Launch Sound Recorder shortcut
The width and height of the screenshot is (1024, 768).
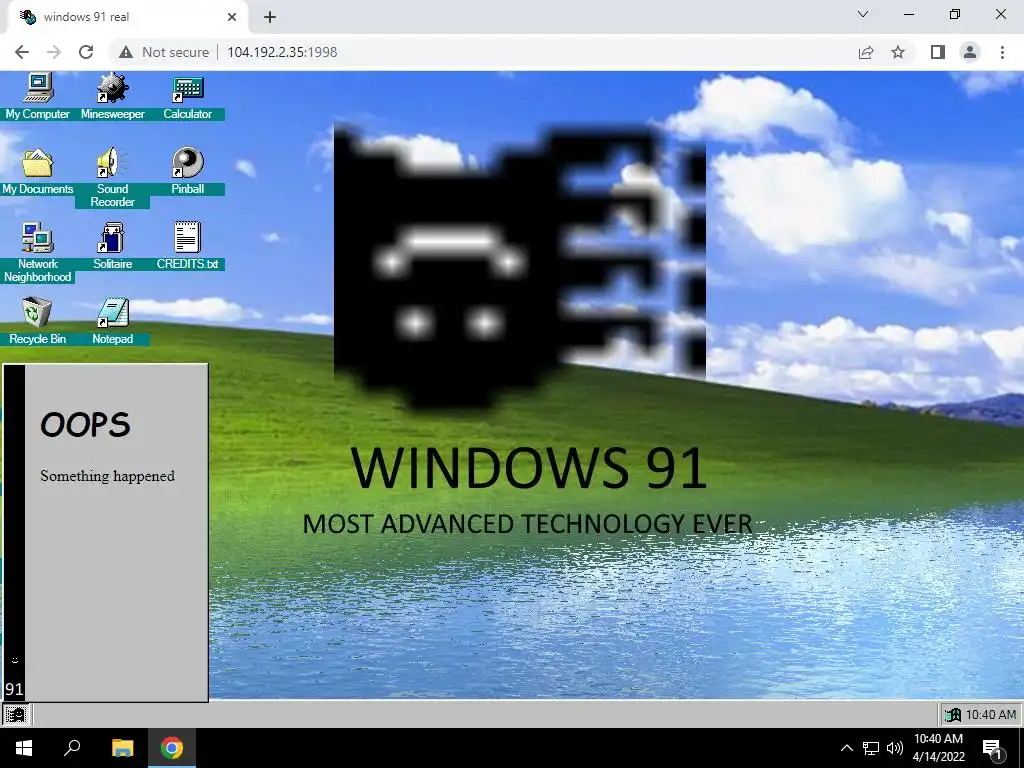tap(112, 178)
